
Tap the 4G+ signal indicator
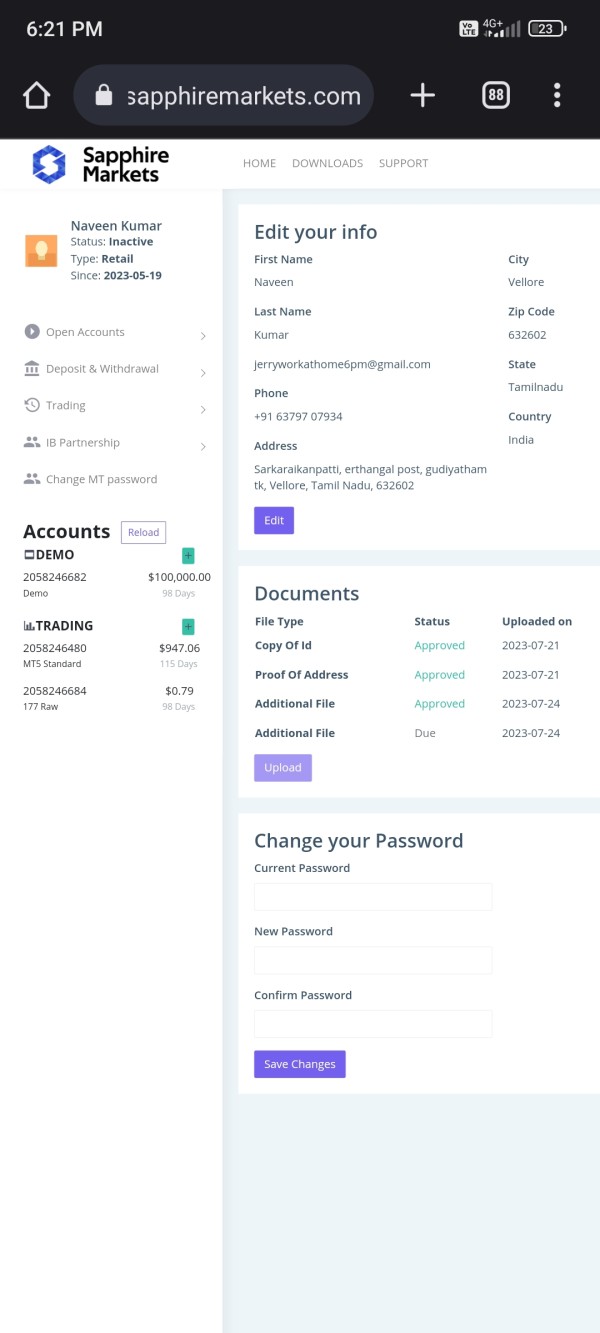tap(501, 28)
